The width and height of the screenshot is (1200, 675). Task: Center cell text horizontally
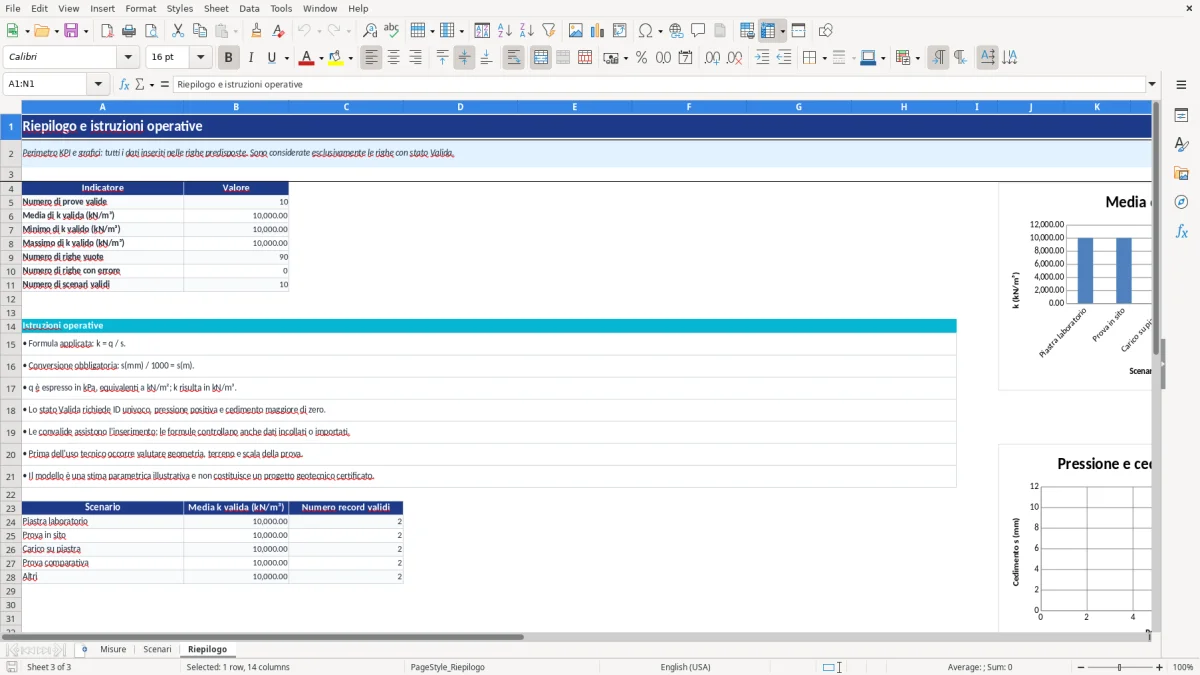393,58
